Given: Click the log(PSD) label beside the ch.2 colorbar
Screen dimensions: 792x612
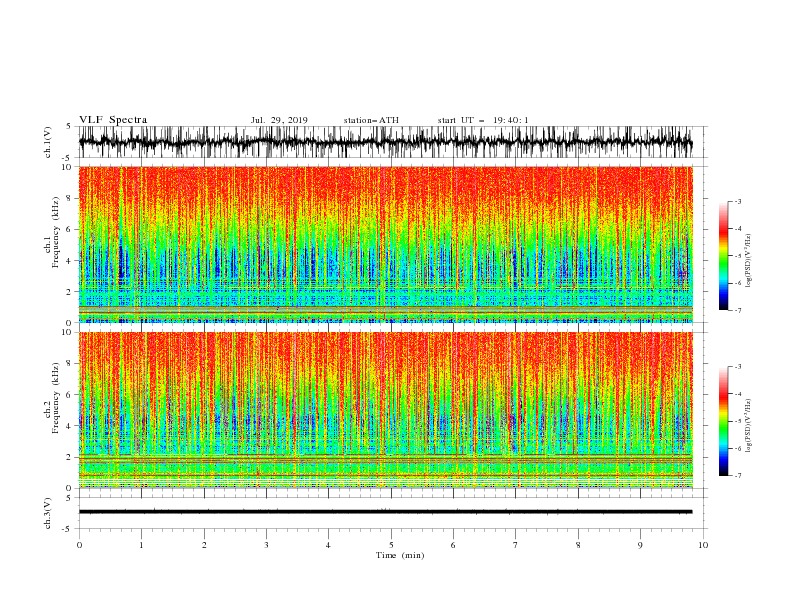Looking at the screenshot, I should (x=748, y=426).
